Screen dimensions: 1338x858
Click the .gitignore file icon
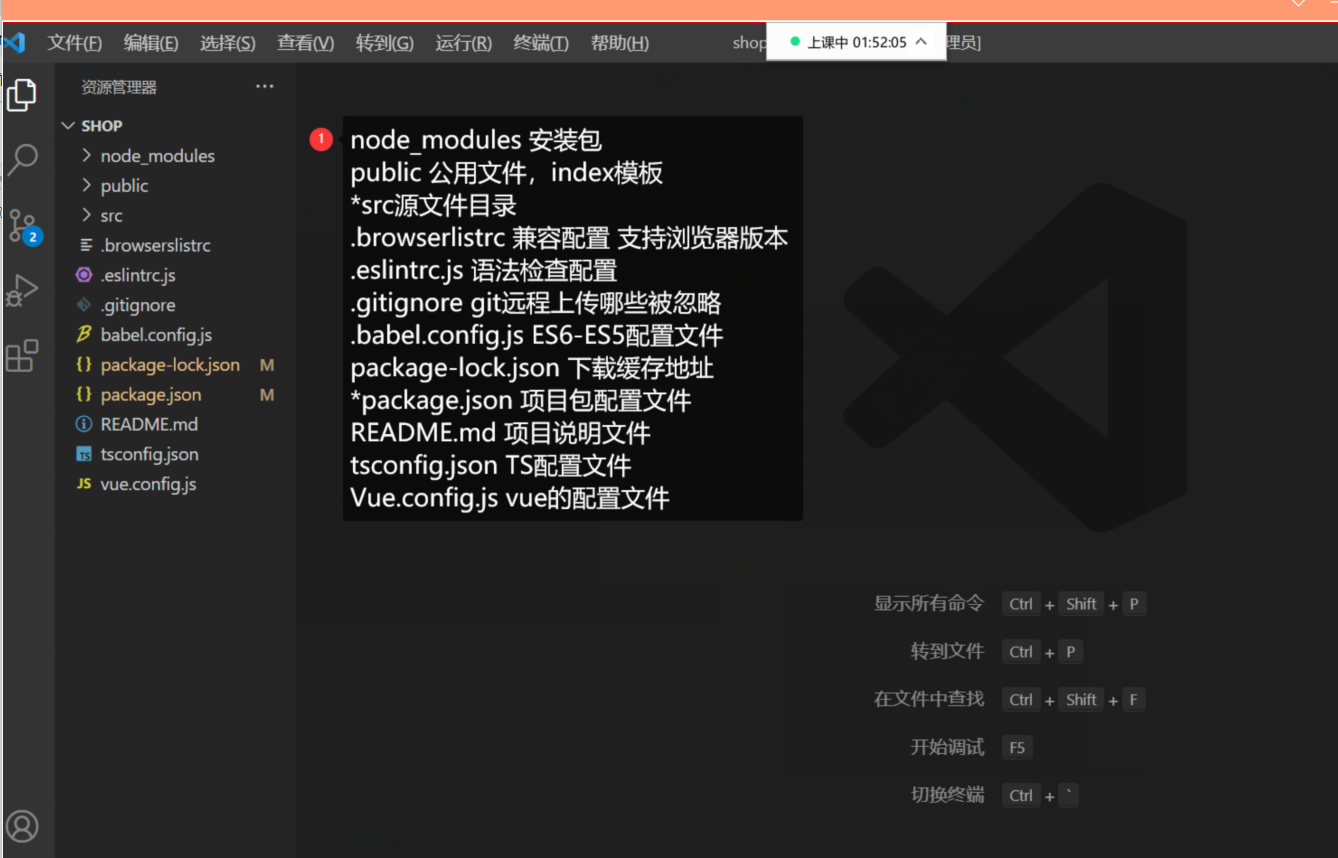point(85,305)
